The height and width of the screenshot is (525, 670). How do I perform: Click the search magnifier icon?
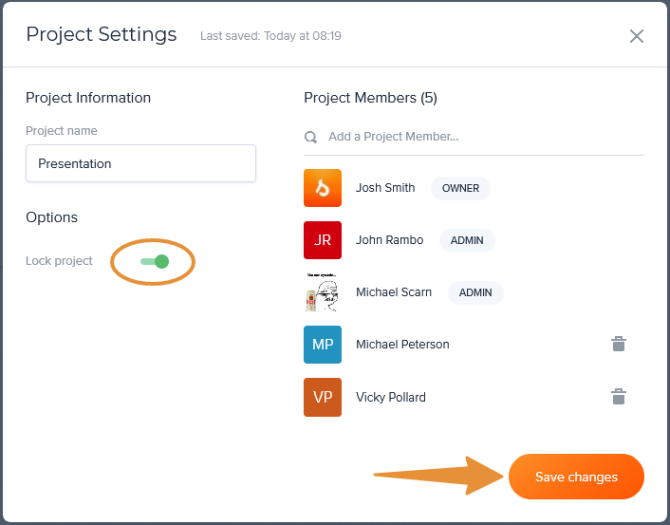point(311,137)
